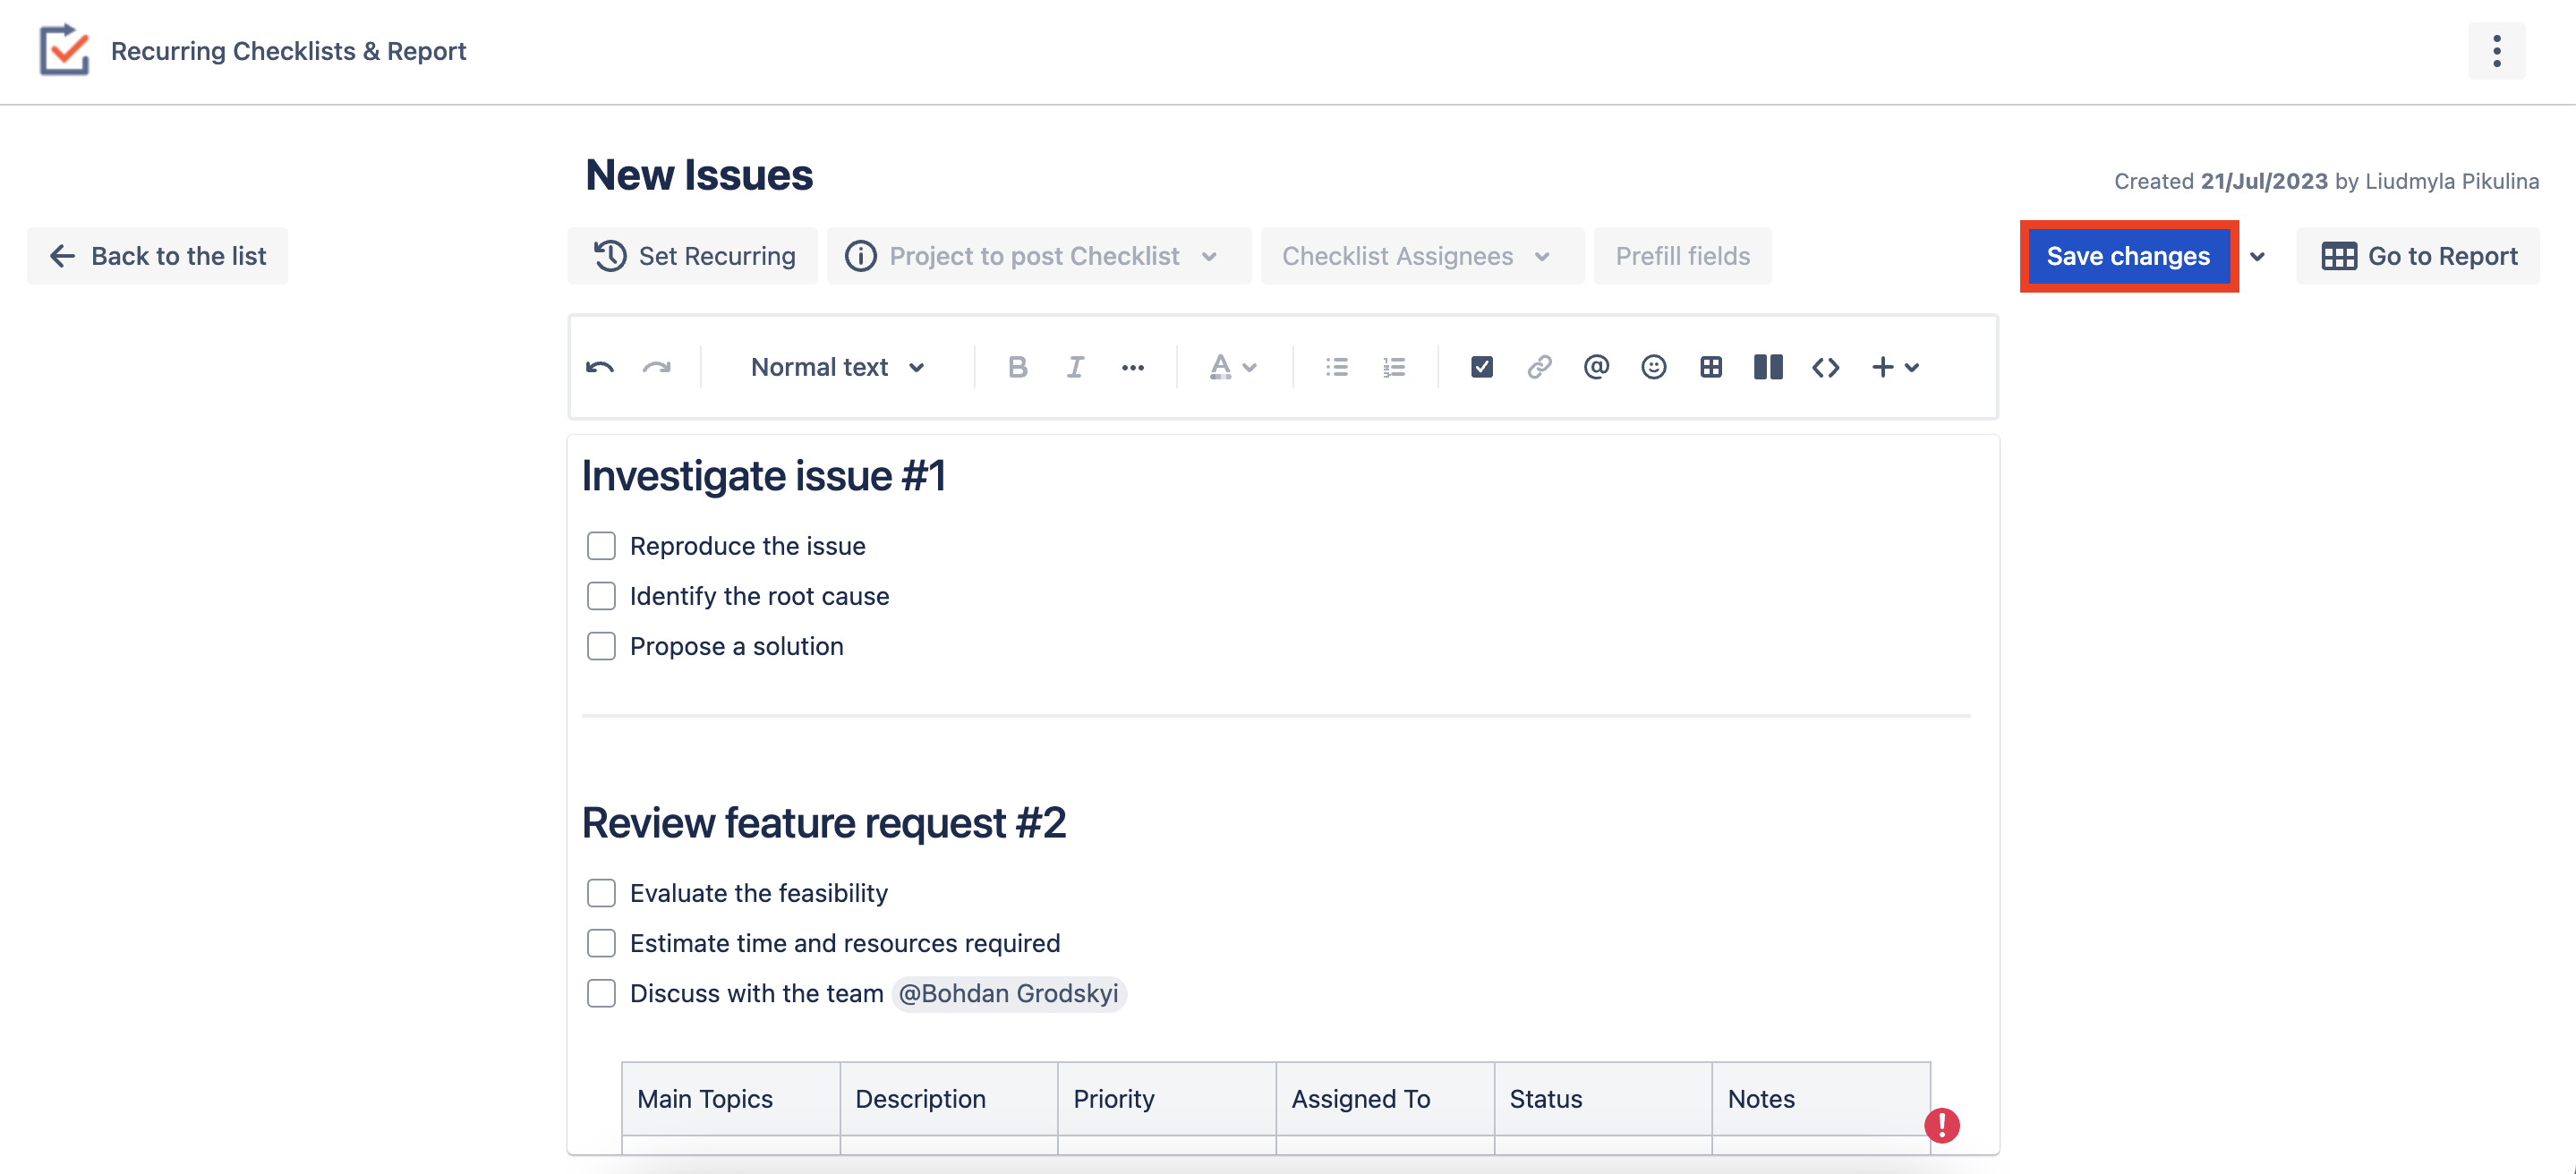Insert a two-column layout

tap(1768, 367)
